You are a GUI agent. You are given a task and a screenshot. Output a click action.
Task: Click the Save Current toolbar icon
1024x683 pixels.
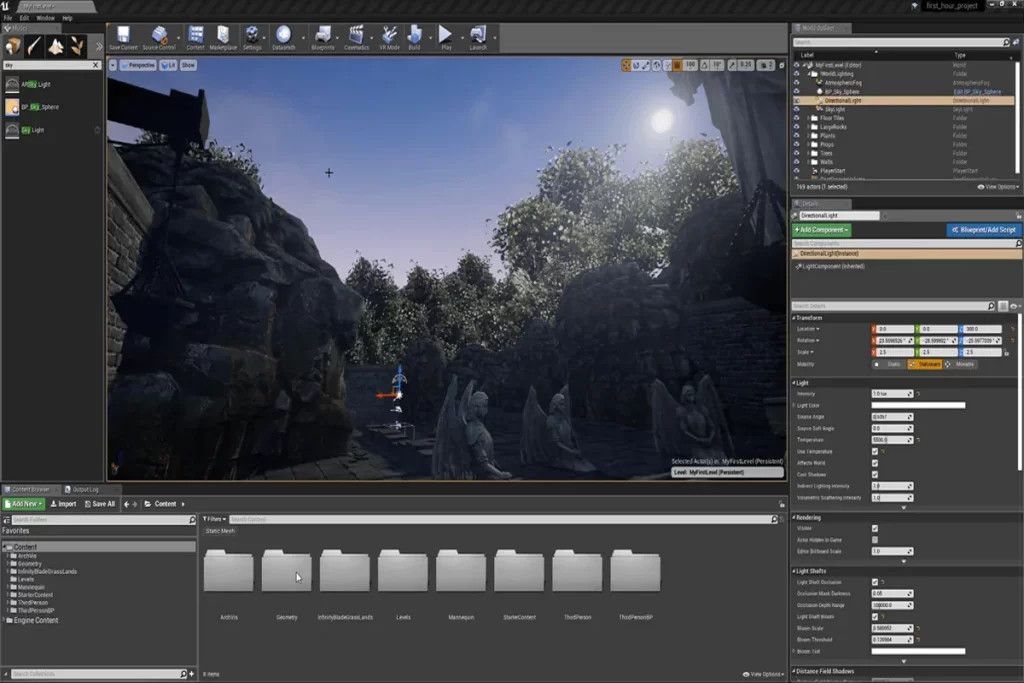(123, 37)
